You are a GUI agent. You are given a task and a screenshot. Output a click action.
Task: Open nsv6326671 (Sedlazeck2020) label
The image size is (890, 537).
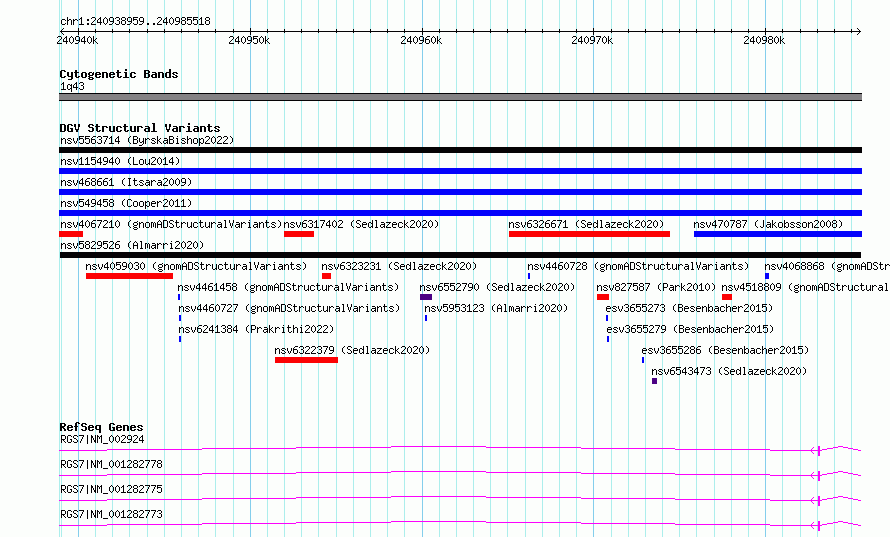586,224
